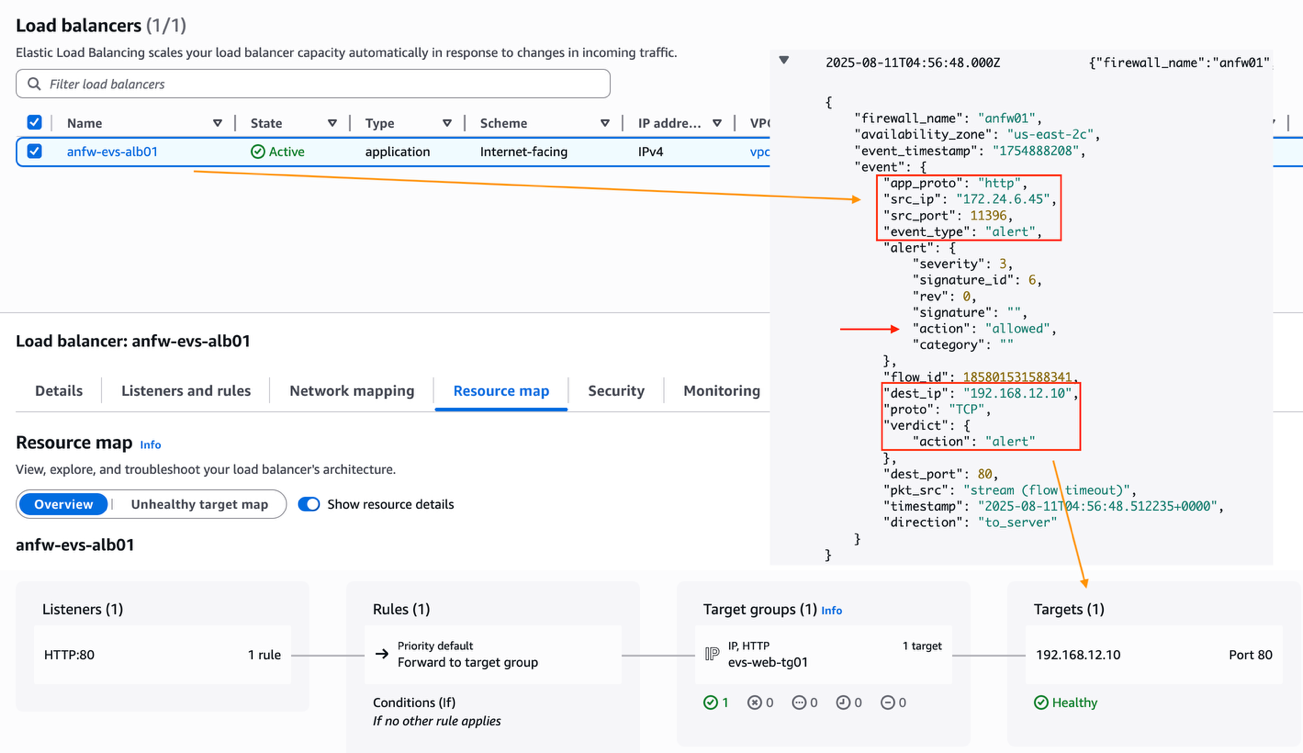Click the green Healthy status icon under Targets

(x=1041, y=703)
